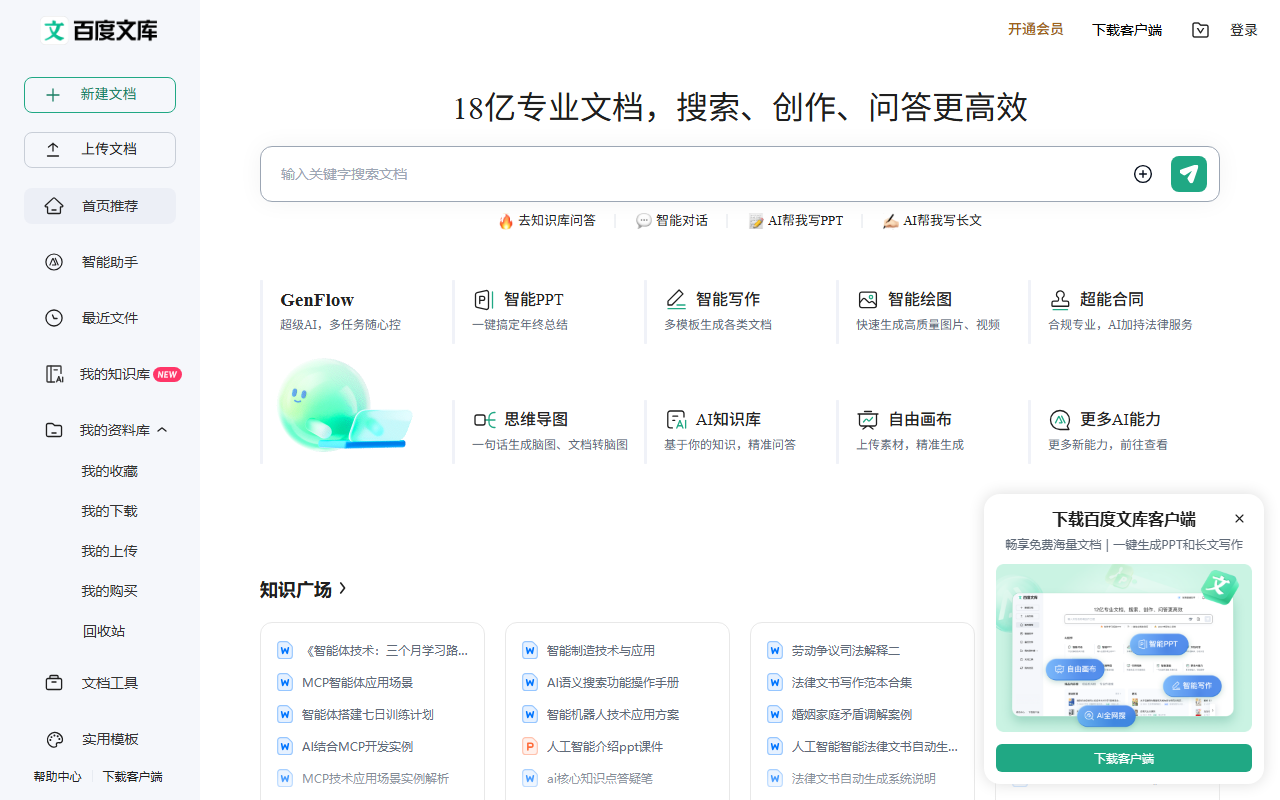
Task: Open document 智能体搭建七日训练计划
Action: coord(368,714)
